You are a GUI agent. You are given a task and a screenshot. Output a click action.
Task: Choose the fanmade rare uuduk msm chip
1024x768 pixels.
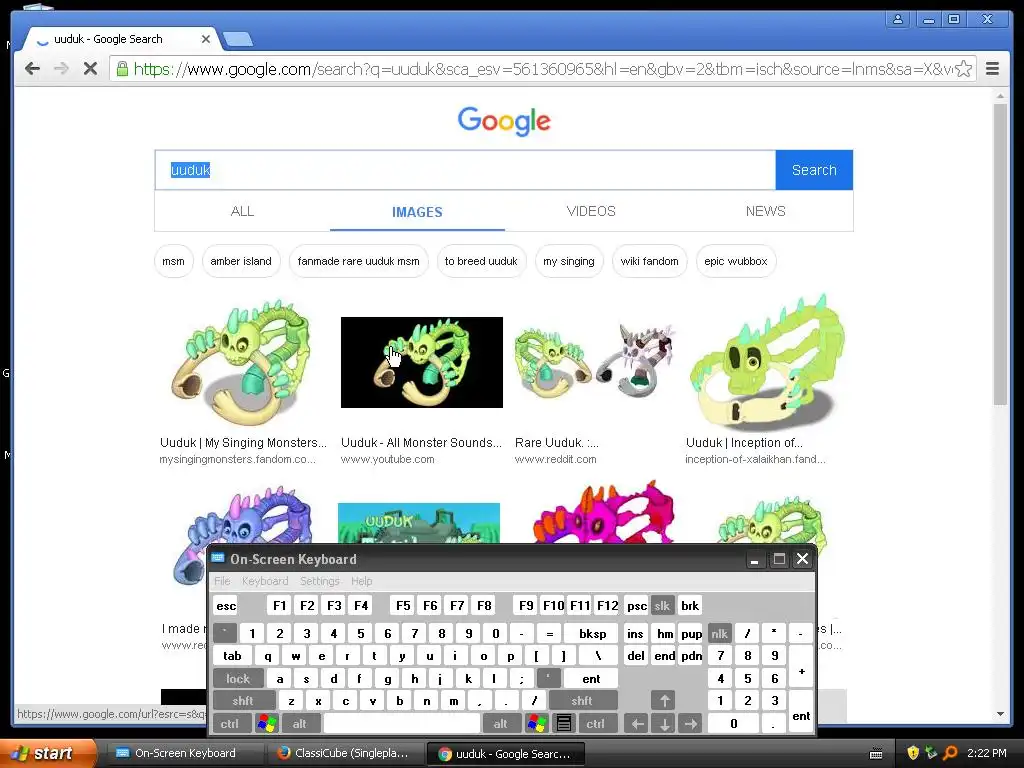coord(359,261)
